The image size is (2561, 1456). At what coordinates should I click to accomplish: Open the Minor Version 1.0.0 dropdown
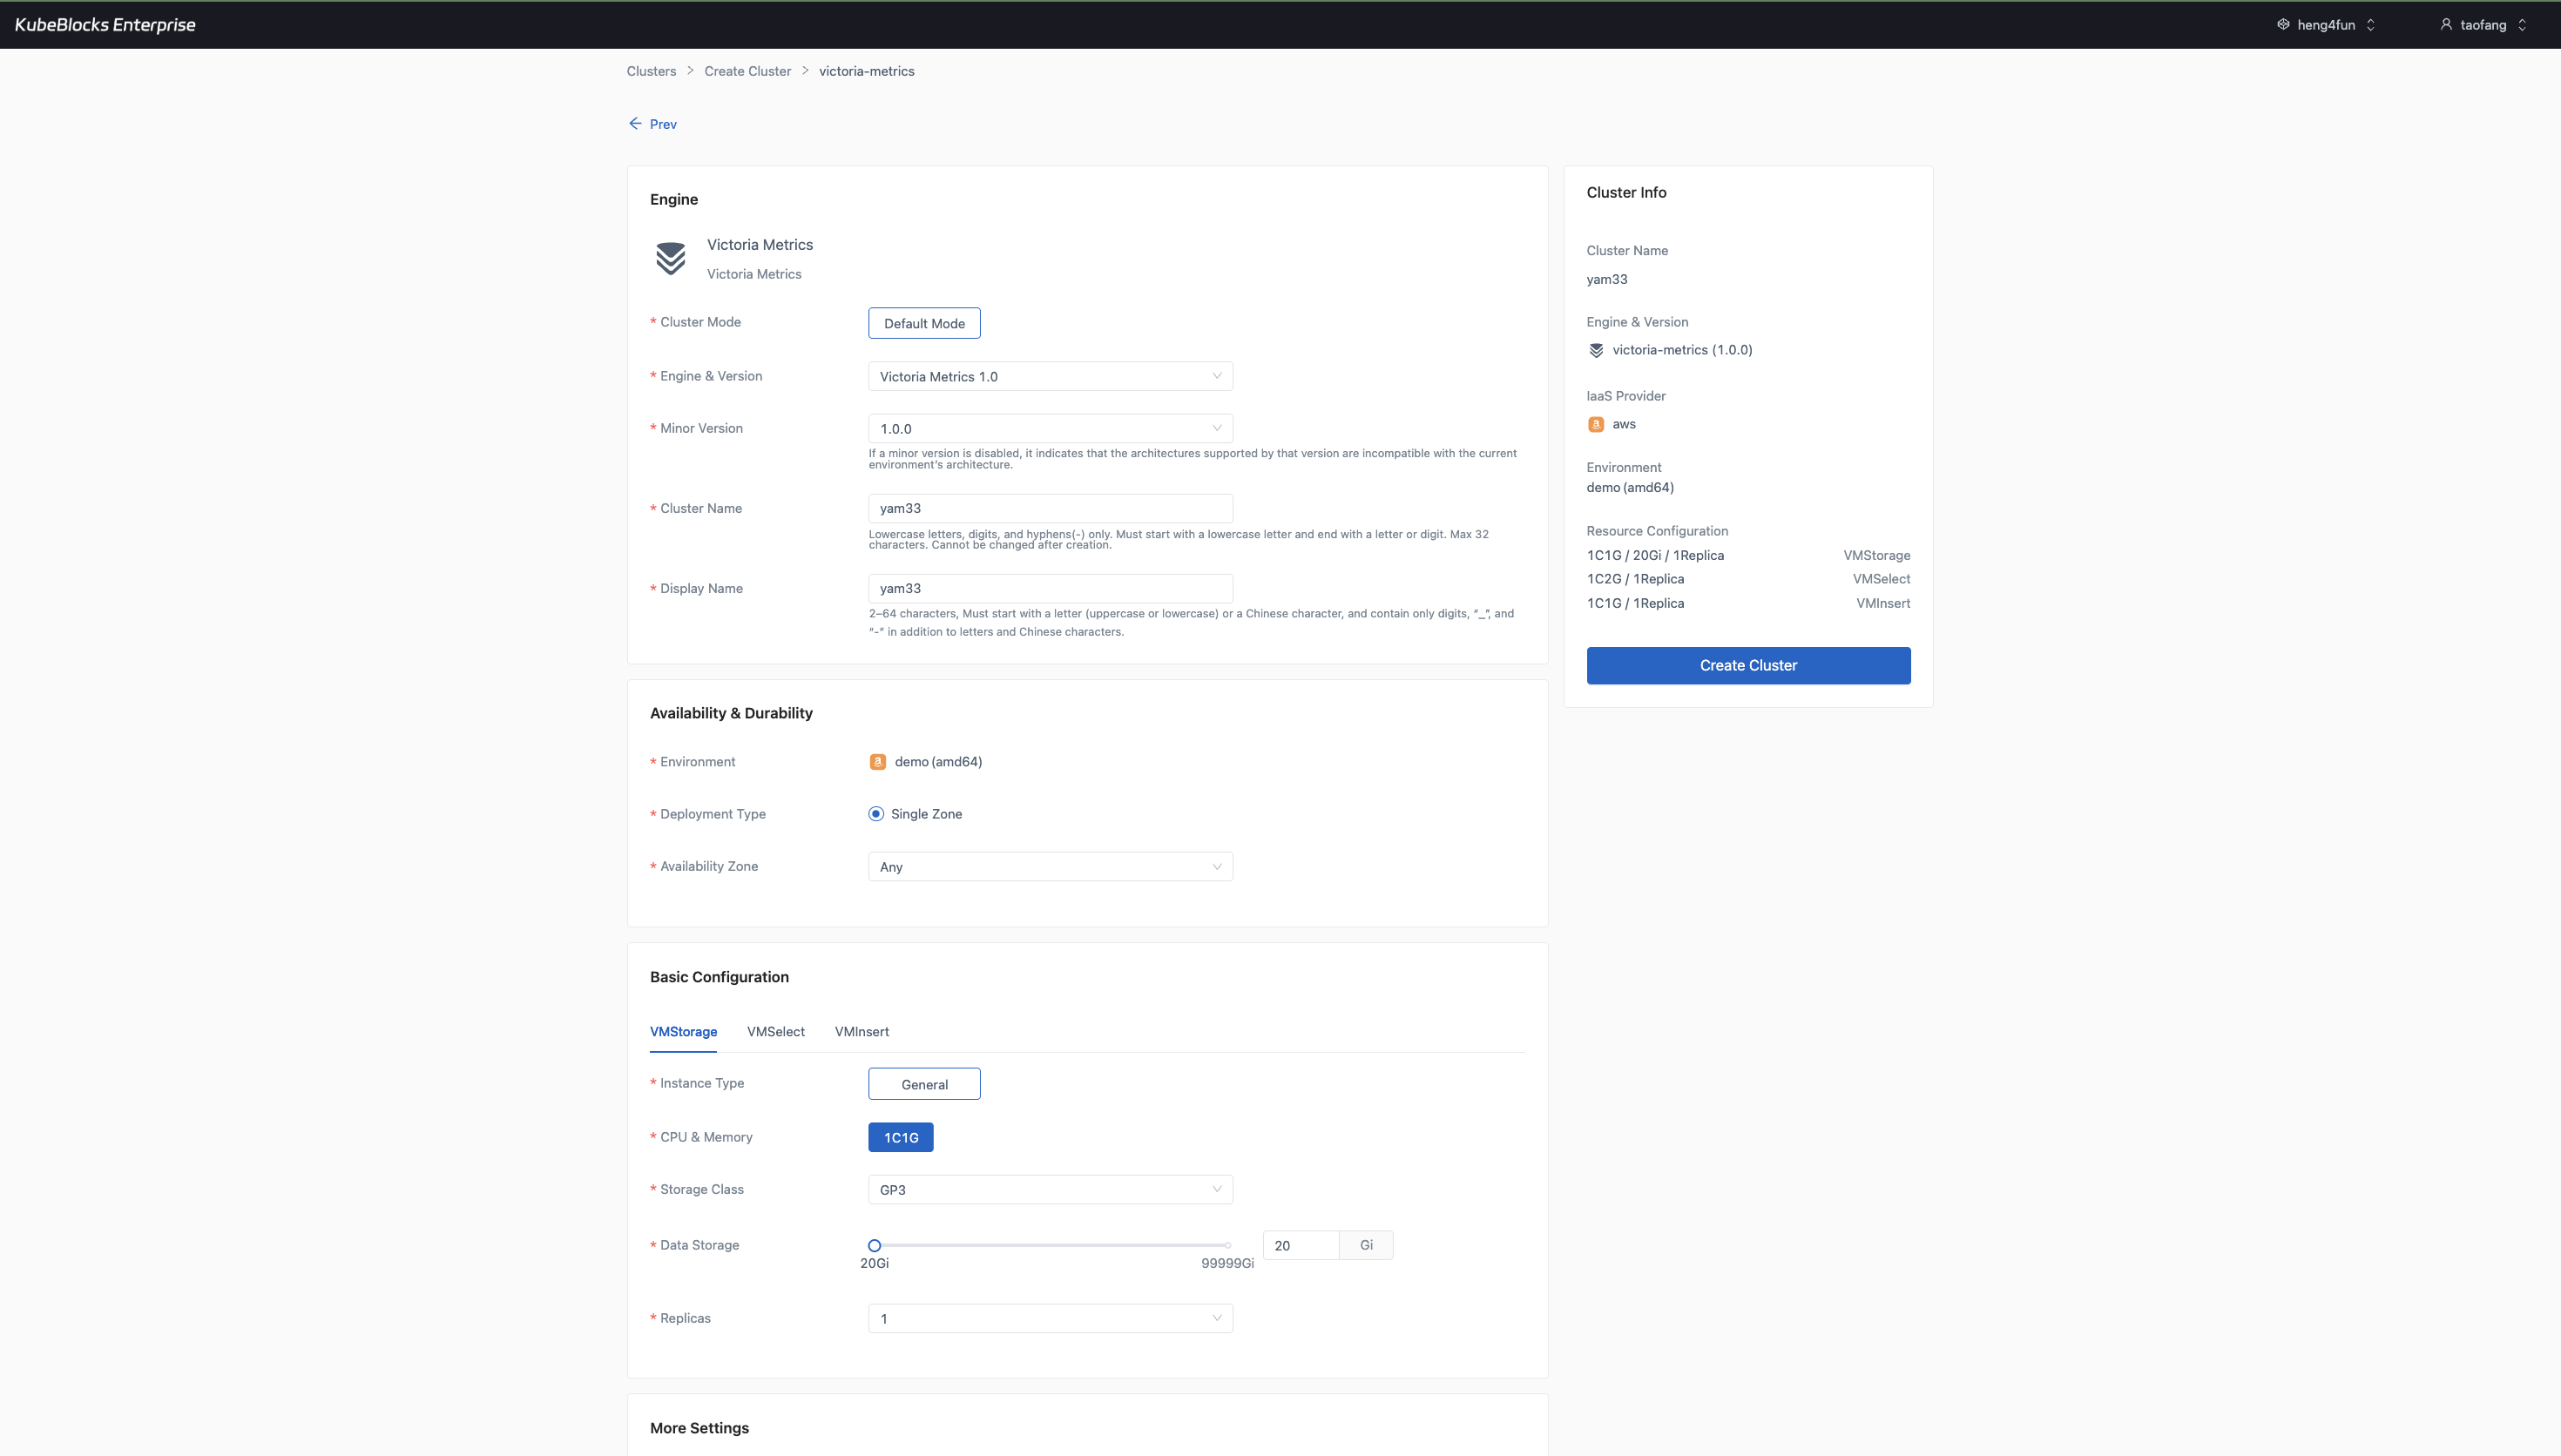click(x=1050, y=428)
